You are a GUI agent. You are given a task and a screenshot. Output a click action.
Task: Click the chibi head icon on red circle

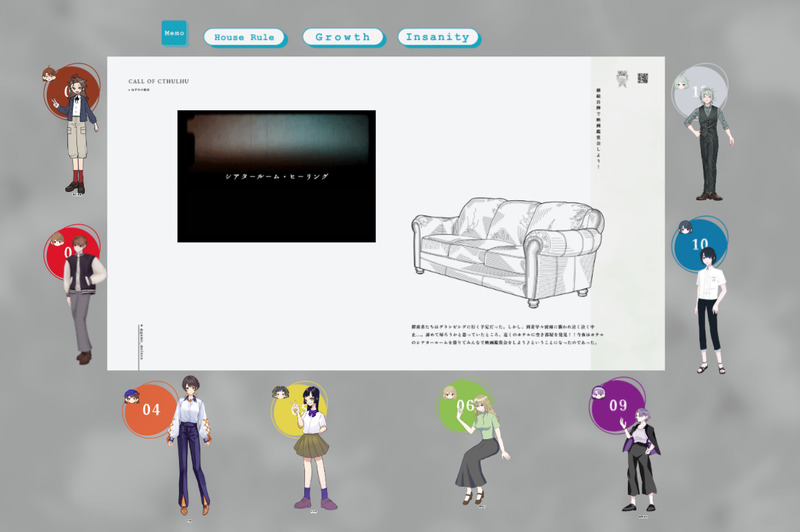point(58,239)
